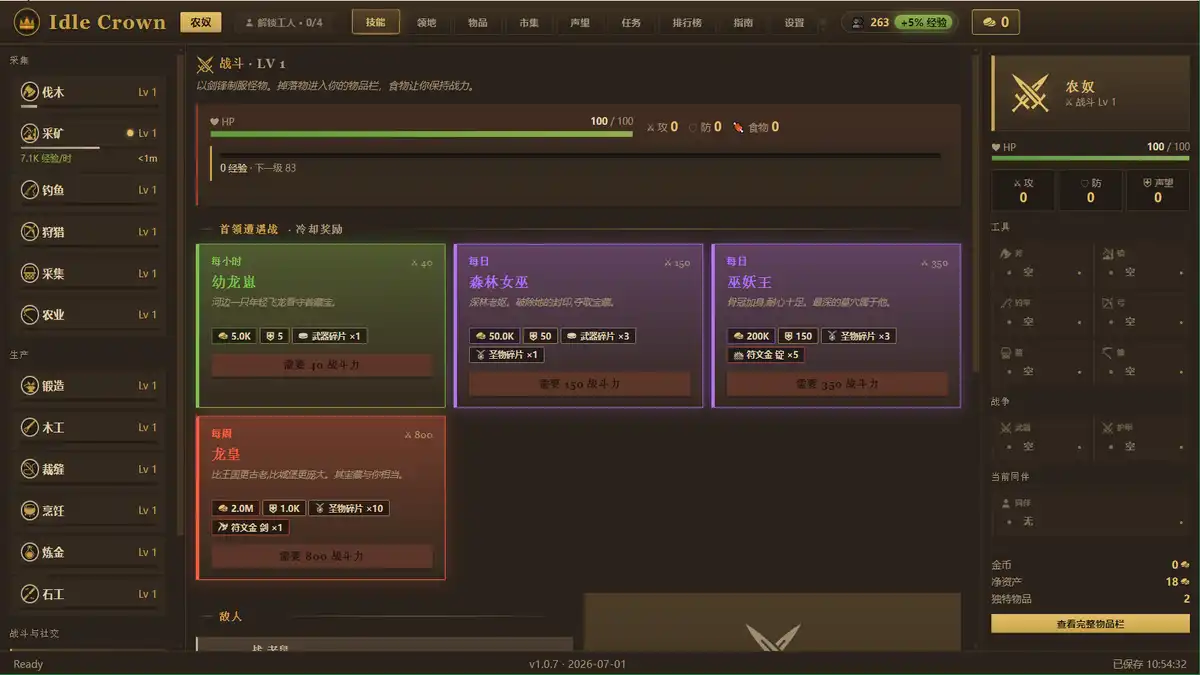Select the 采矿 mining pickaxe icon
The height and width of the screenshot is (675, 1200).
click(x=29, y=133)
